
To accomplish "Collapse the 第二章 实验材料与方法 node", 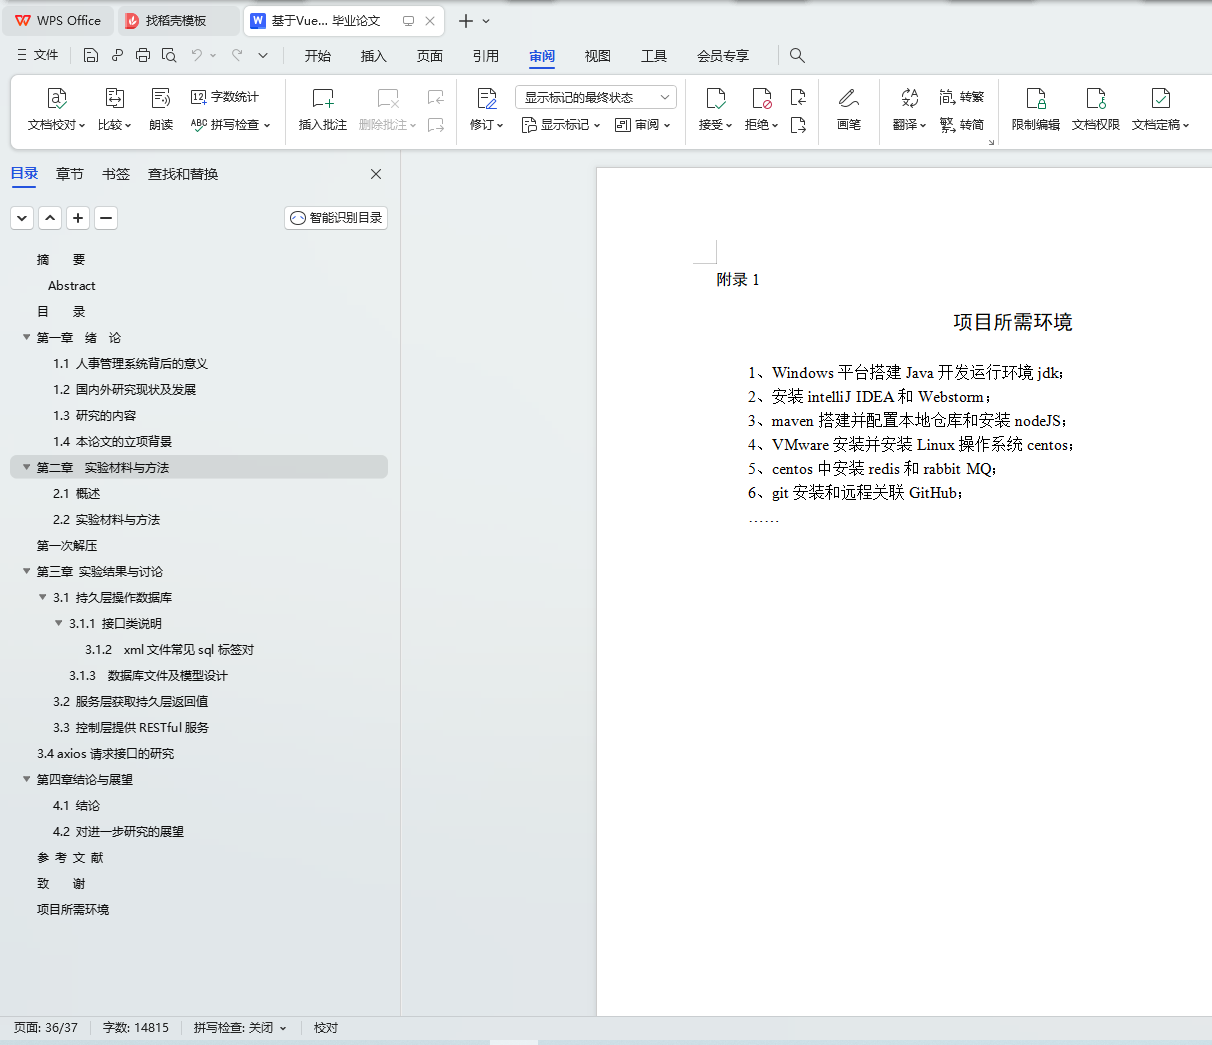I will [x=27, y=467].
